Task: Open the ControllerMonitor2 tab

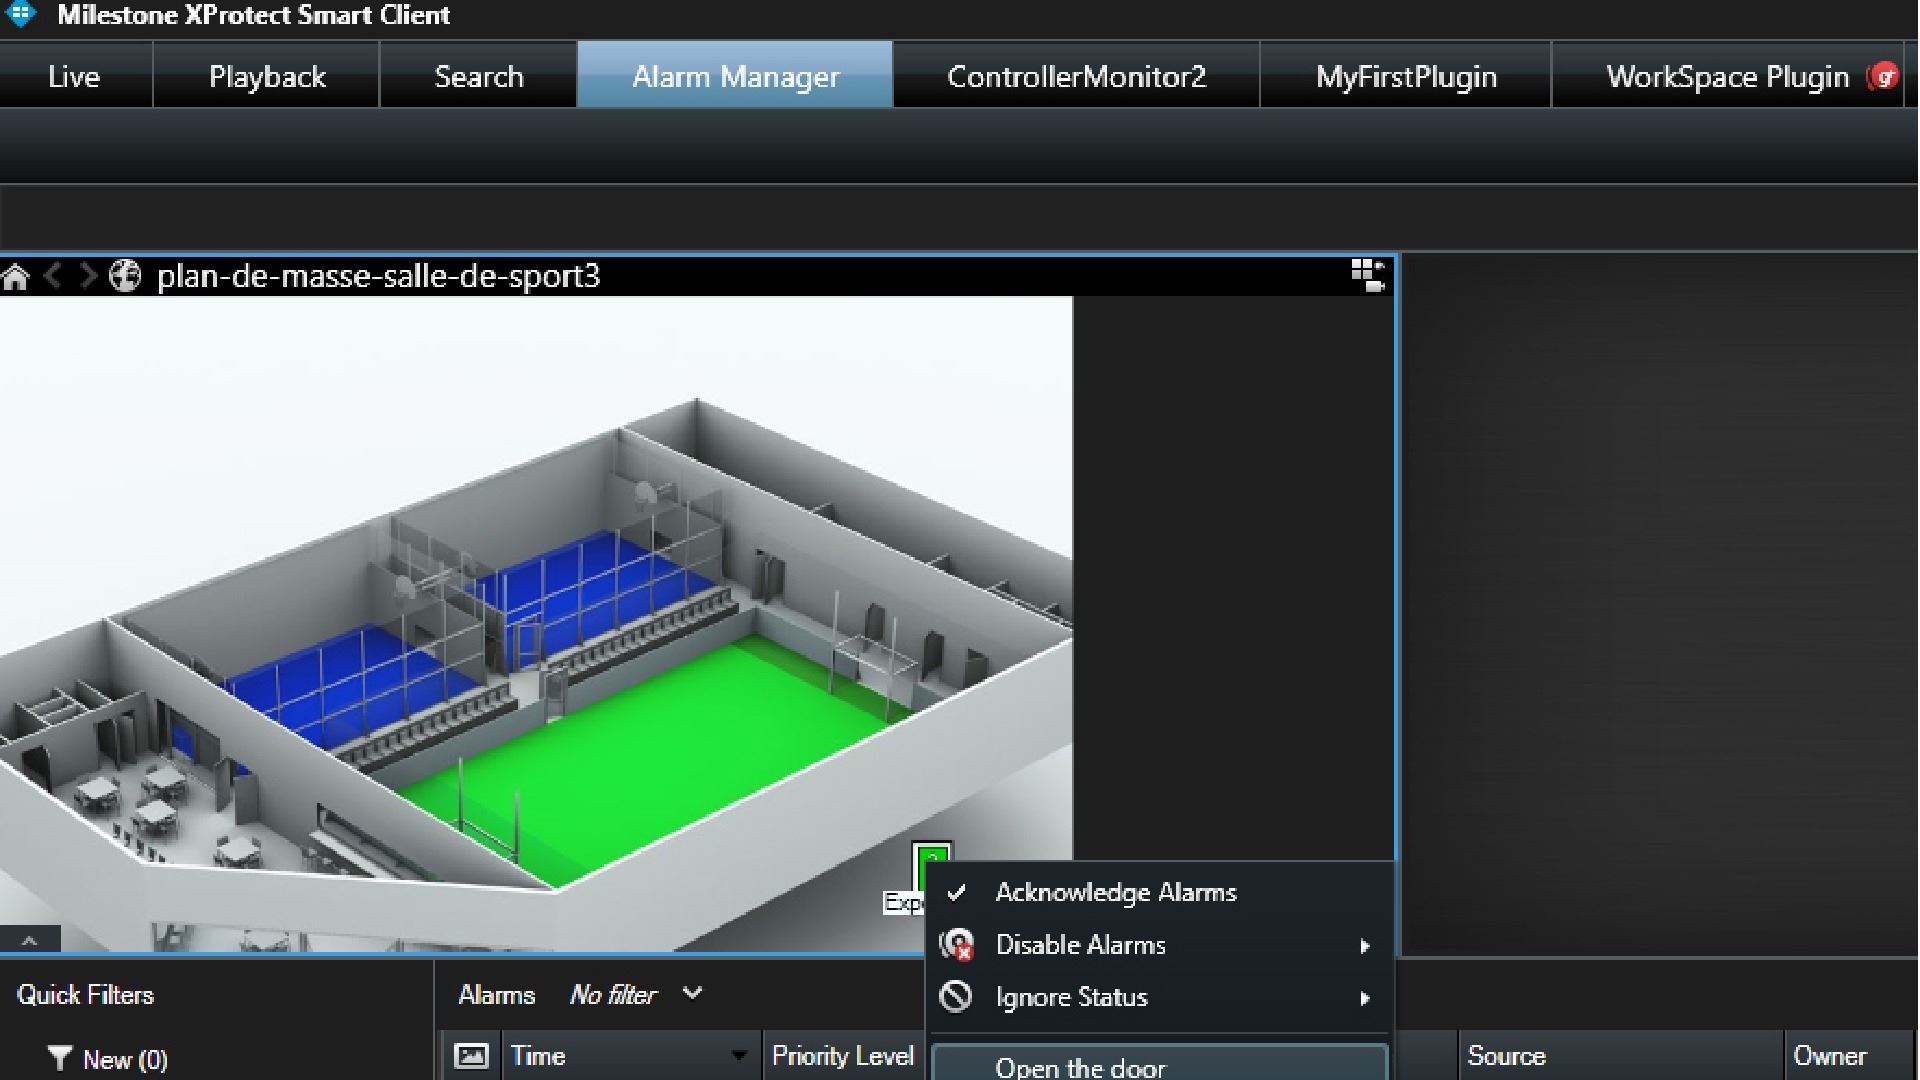Action: (1077, 75)
